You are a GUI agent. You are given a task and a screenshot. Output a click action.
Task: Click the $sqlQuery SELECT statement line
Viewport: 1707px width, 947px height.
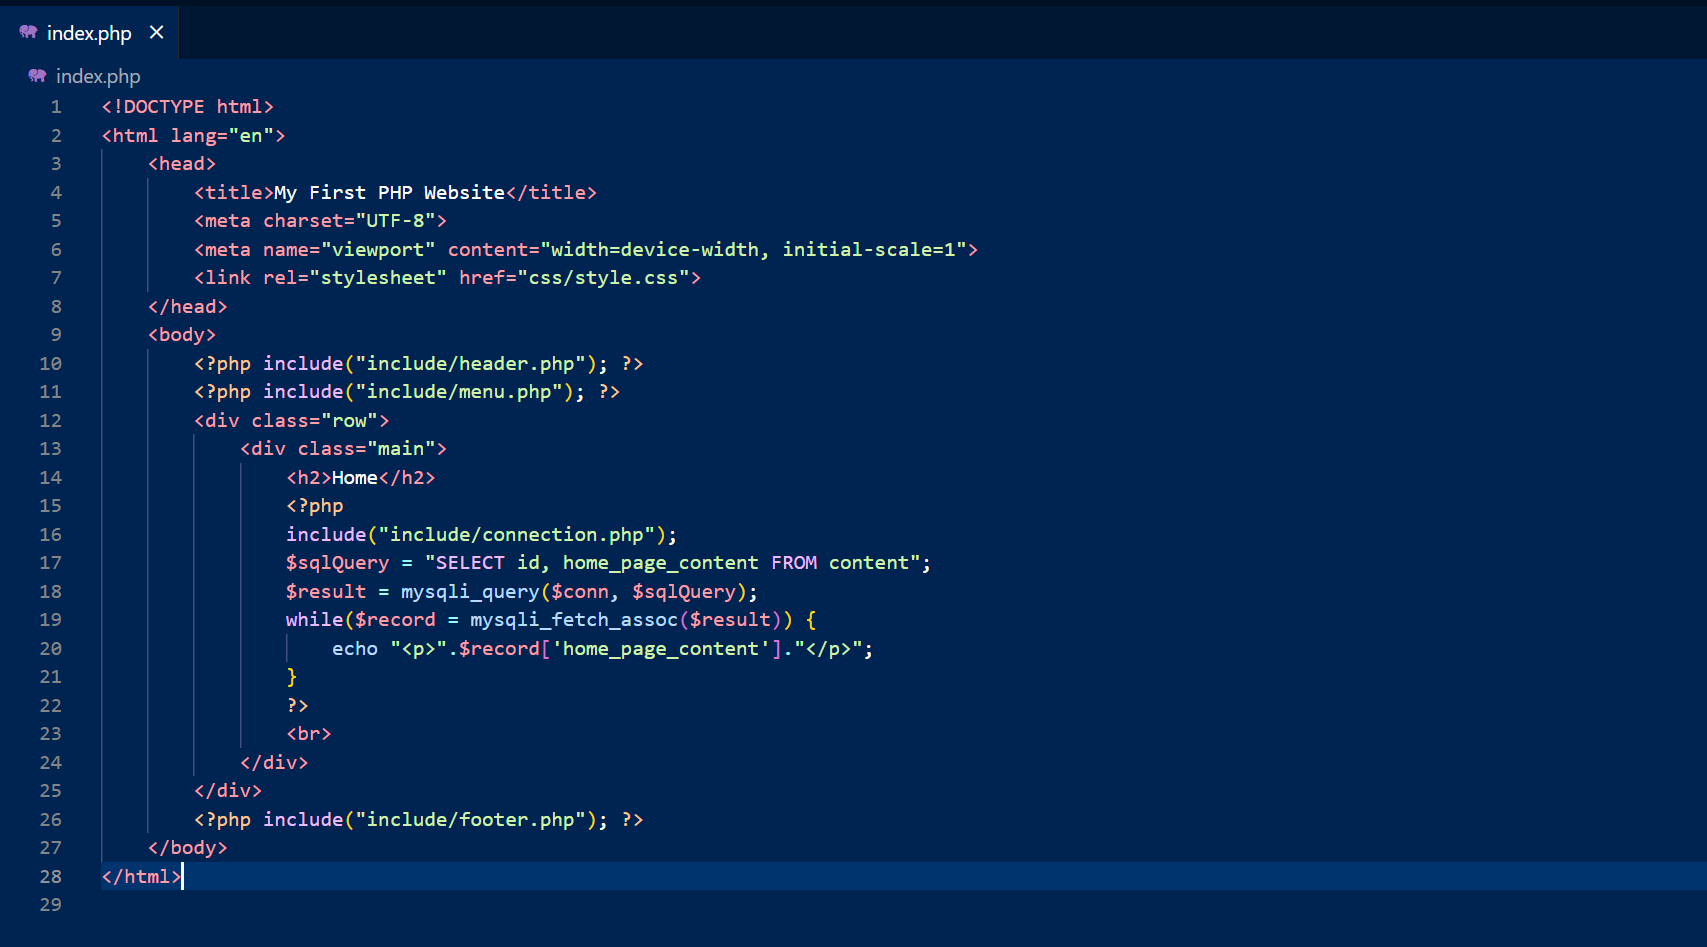608,563
